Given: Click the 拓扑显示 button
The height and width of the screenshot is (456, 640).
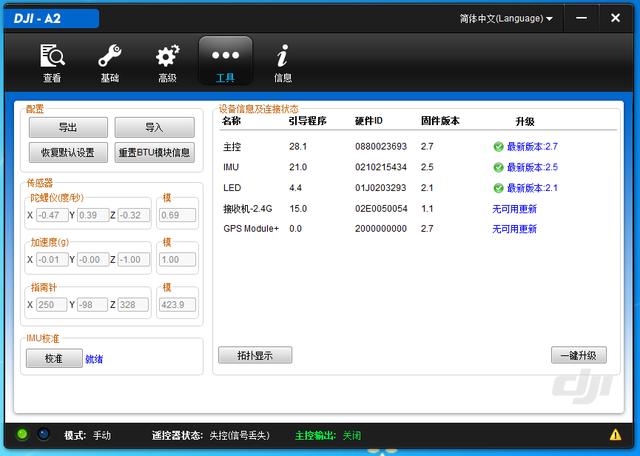Looking at the screenshot, I should click(255, 355).
